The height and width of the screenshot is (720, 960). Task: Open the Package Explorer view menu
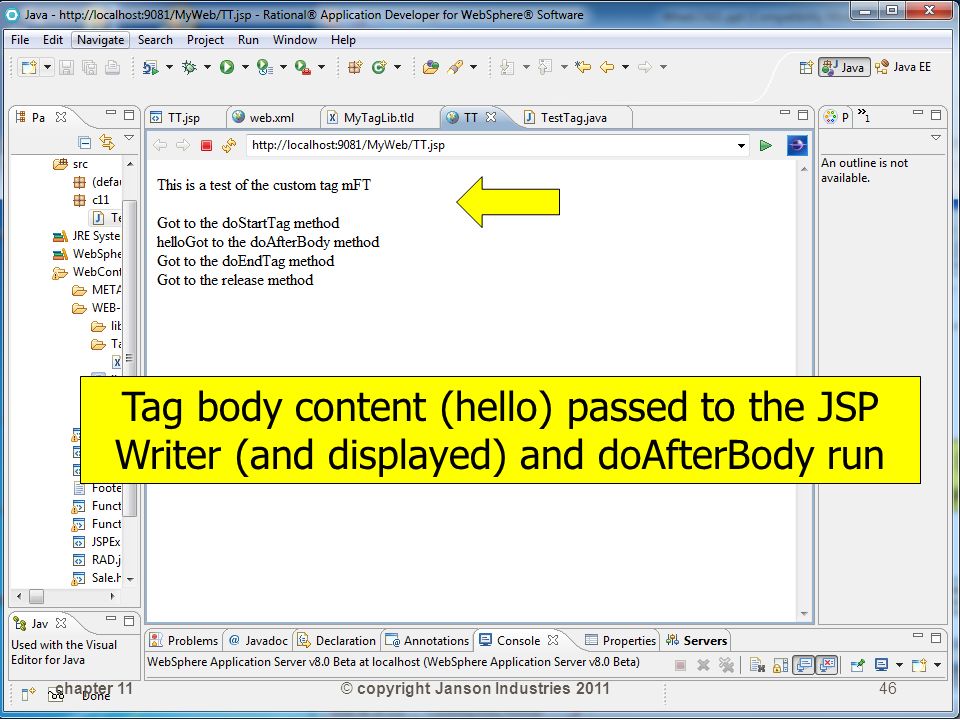tap(129, 138)
